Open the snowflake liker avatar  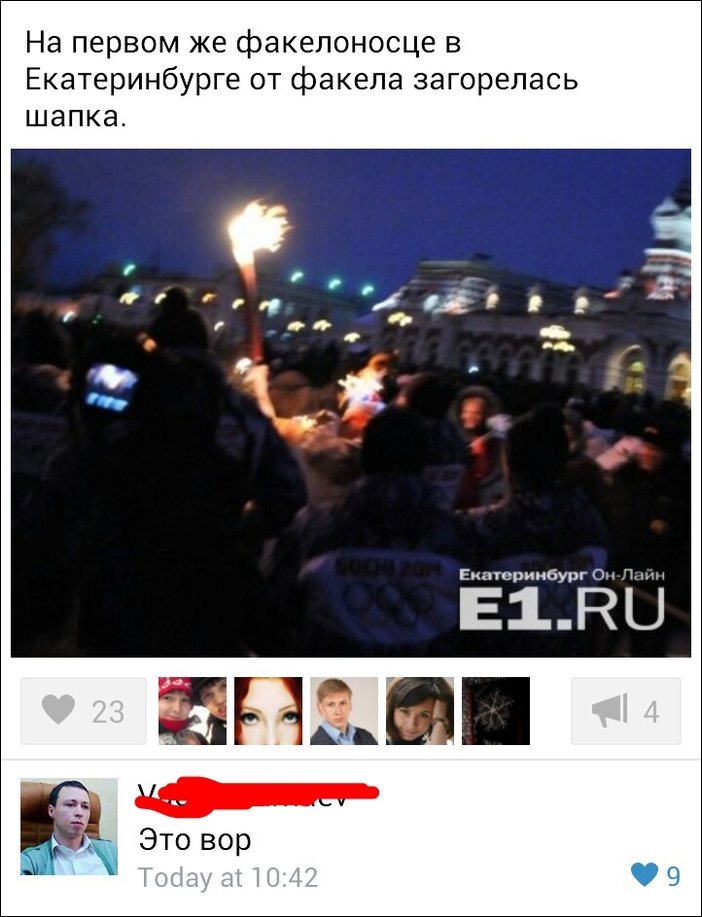click(x=496, y=711)
